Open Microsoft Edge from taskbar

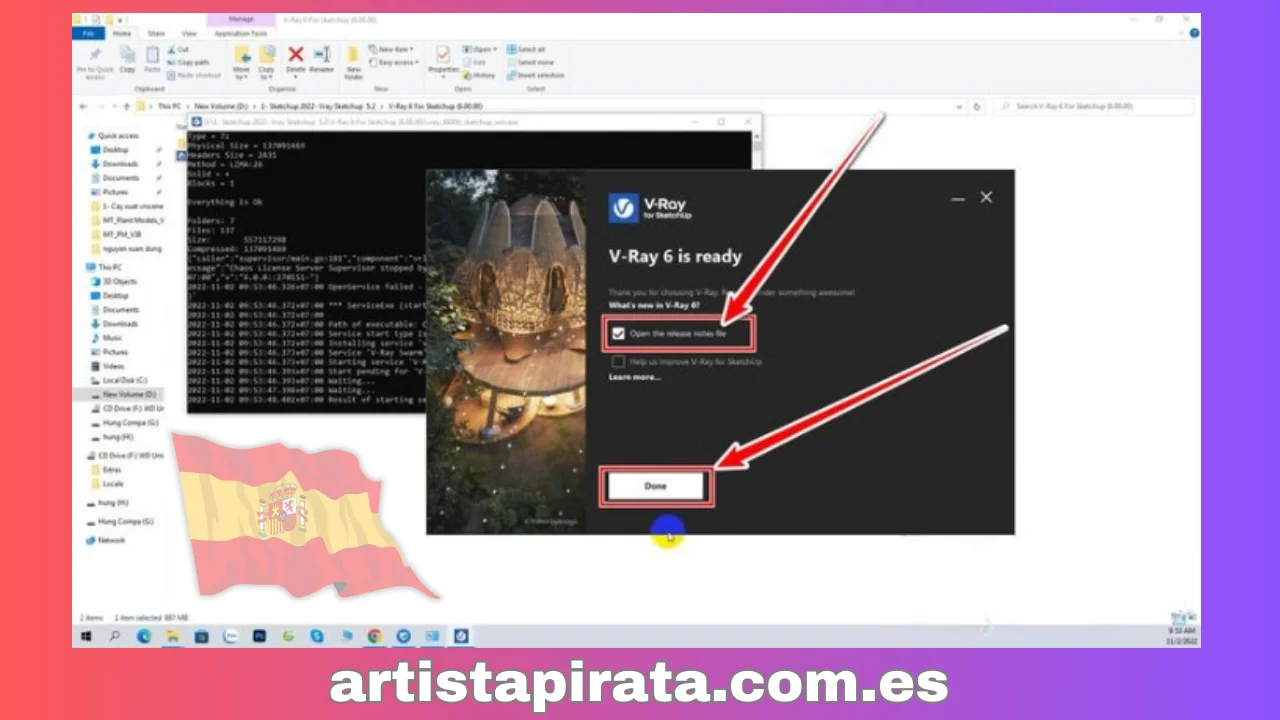[x=144, y=636]
